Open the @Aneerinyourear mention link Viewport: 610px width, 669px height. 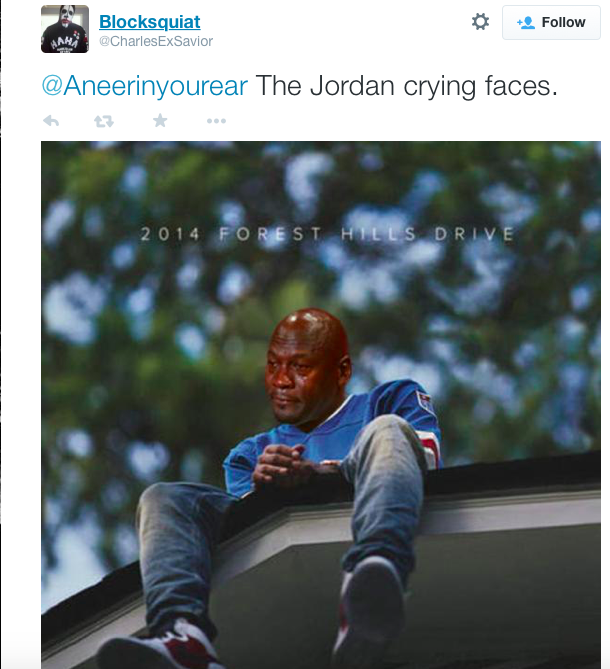[145, 86]
